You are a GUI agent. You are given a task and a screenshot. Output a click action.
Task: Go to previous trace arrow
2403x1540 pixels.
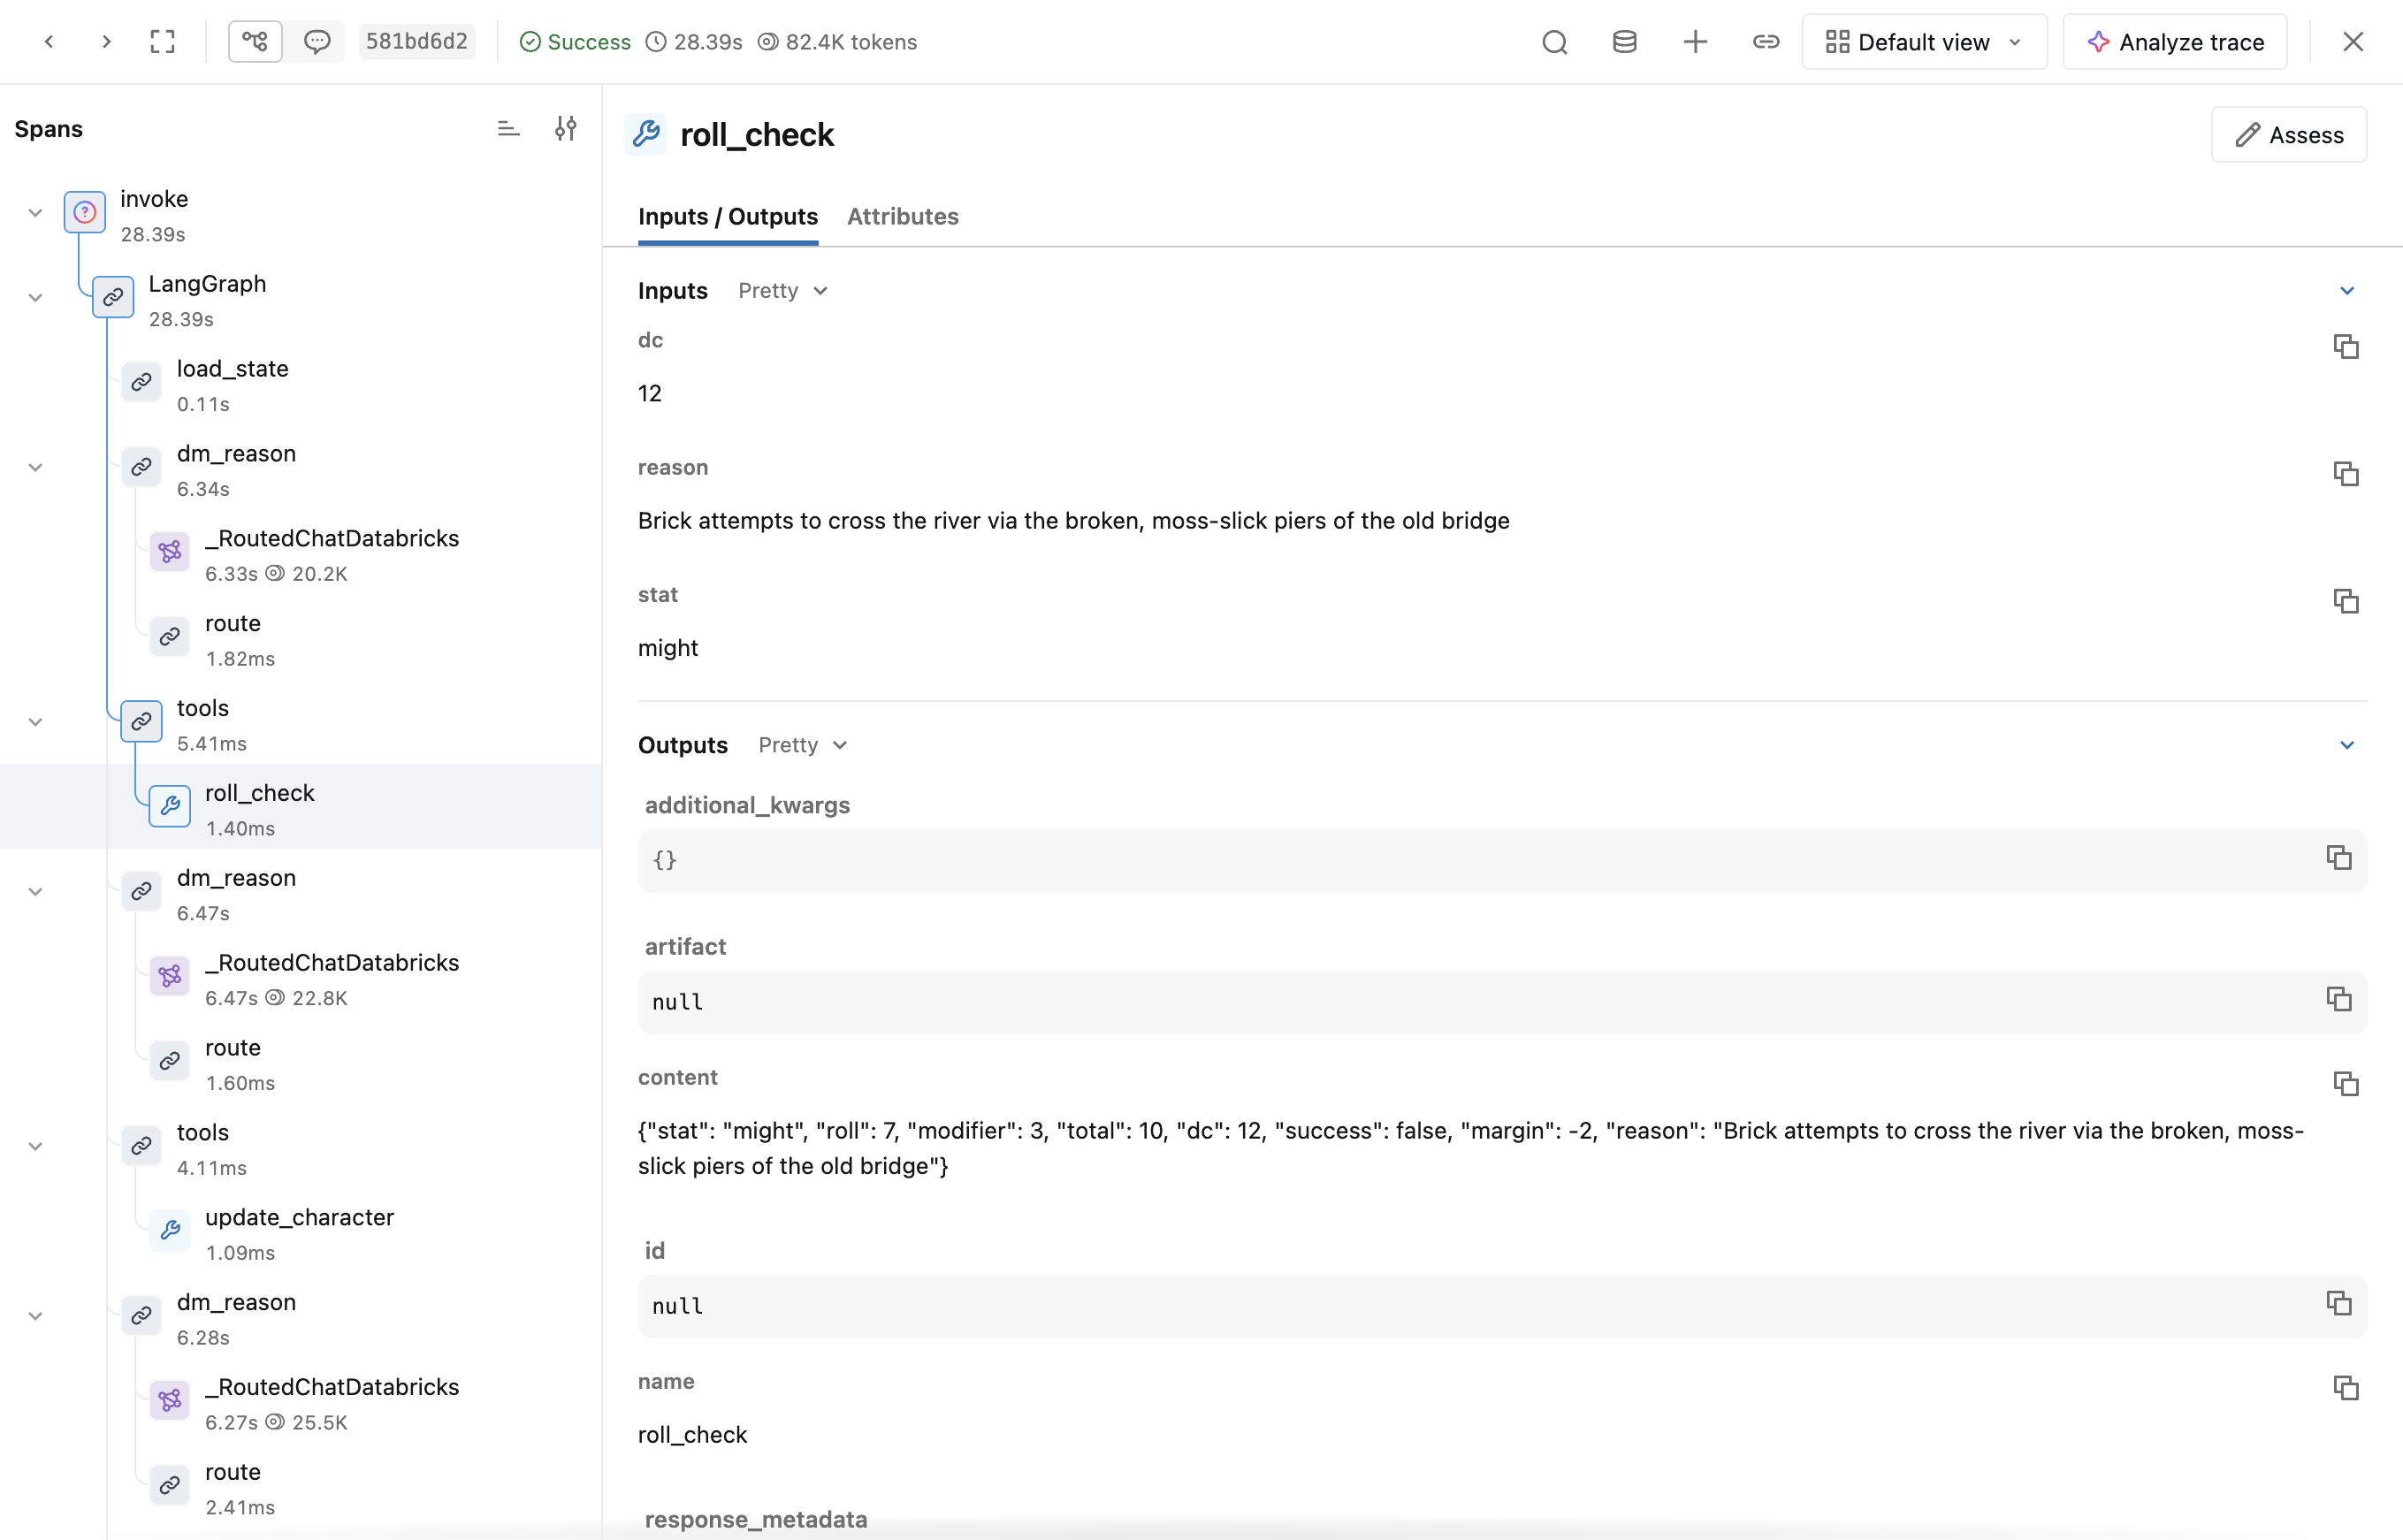point(49,41)
